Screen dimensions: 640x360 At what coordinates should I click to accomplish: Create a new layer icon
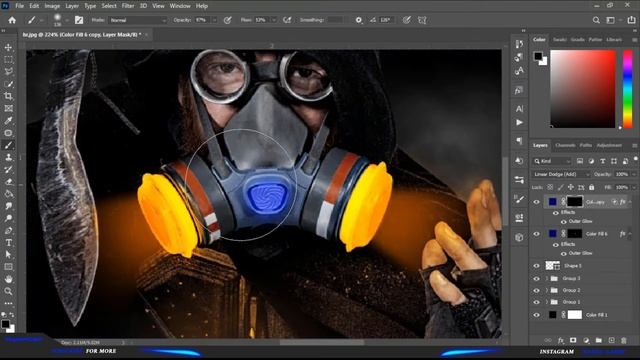(x=611, y=340)
